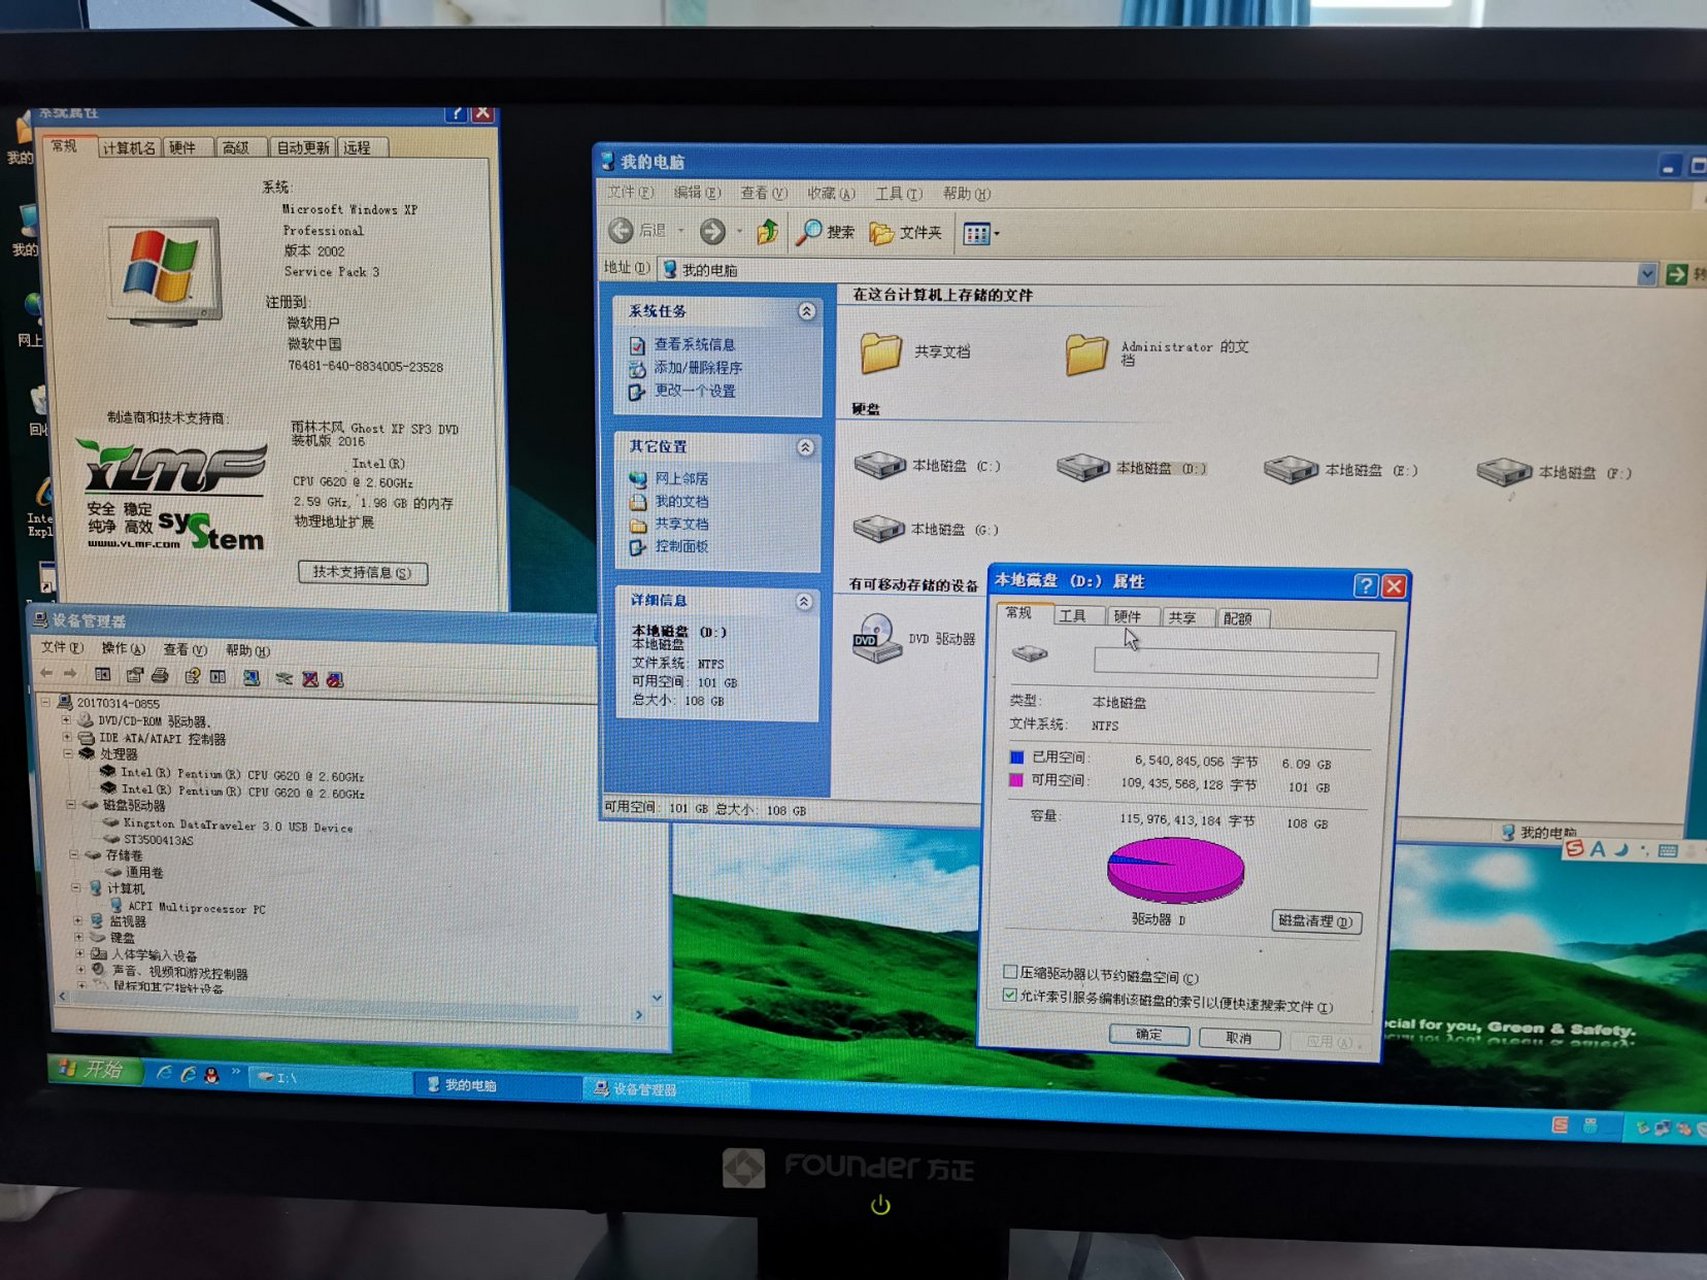The height and width of the screenshot is (1280, 1707).
Task: Open Search (搜索) in My Computer toolbar
Action: point(825,232)
